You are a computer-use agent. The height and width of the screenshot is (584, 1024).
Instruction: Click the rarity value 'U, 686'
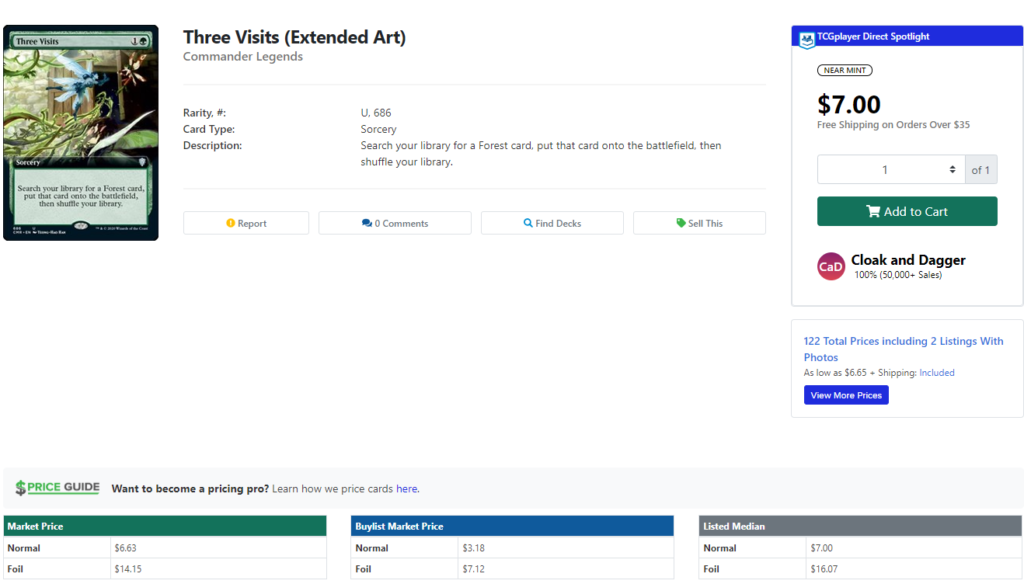click(376, 113)
